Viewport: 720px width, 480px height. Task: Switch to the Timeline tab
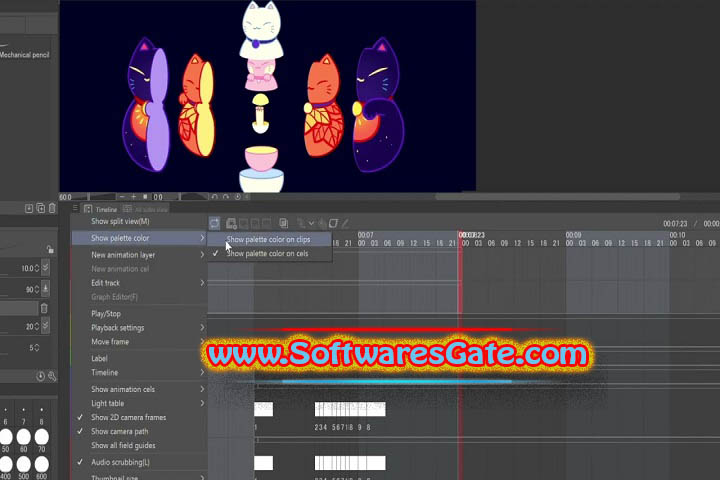[101, 209]
